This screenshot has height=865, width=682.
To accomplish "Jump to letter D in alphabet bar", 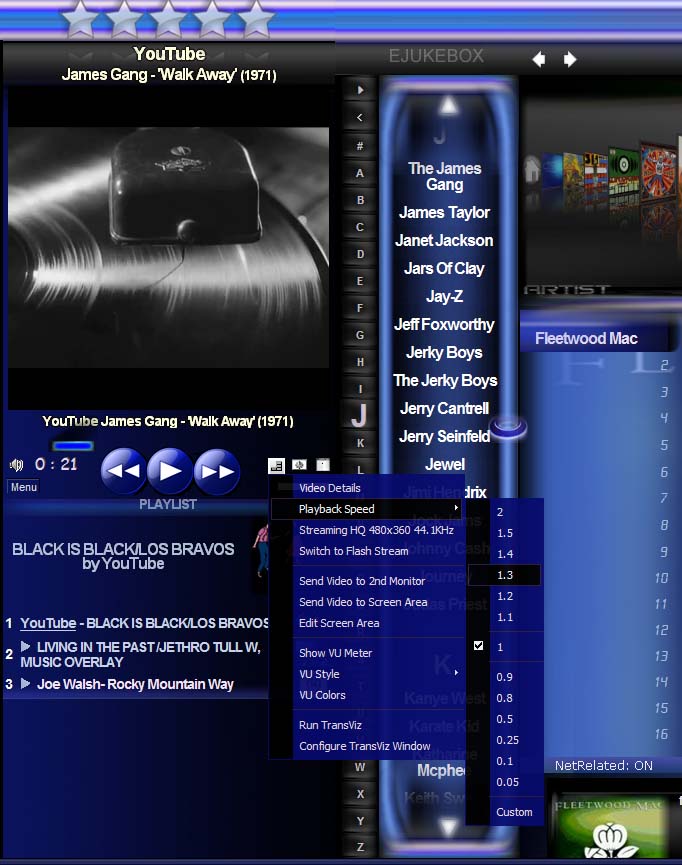I will click(360, 254).
